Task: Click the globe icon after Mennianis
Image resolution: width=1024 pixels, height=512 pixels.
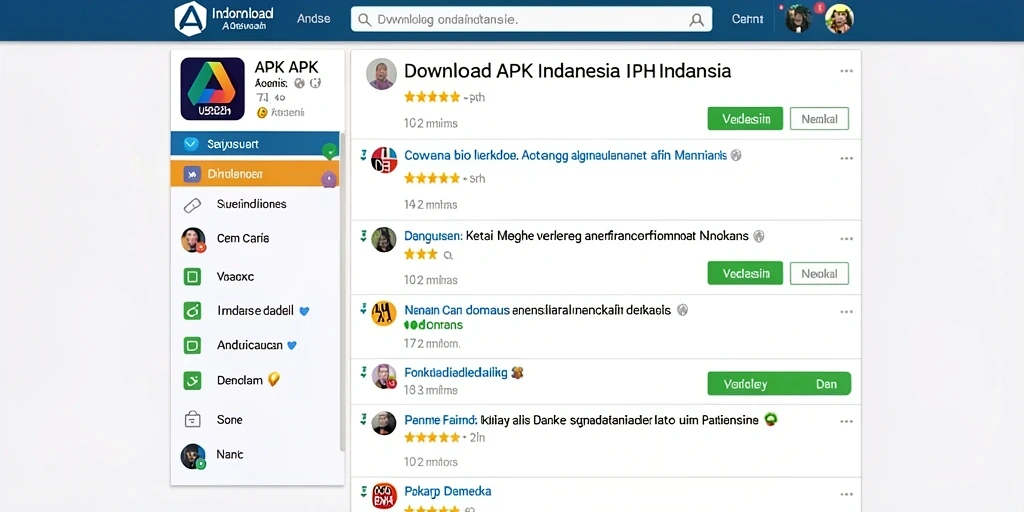Action: (735, 155)
